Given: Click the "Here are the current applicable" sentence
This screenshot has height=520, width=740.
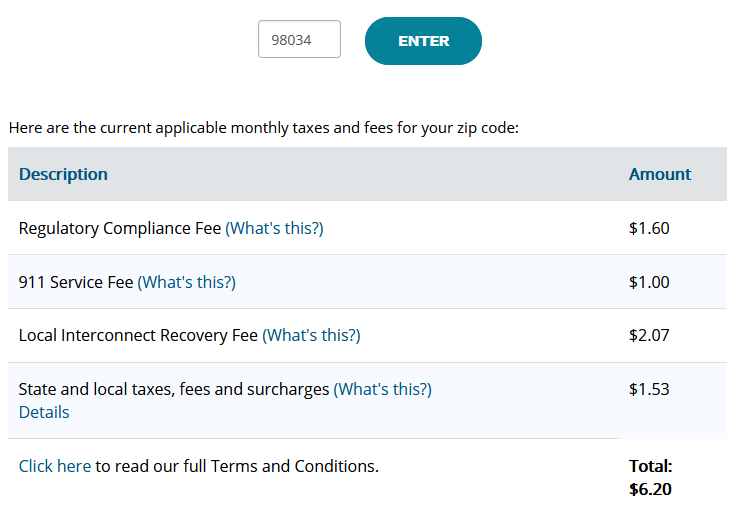Looking at the screenshot, I should (x=263, y=128).
